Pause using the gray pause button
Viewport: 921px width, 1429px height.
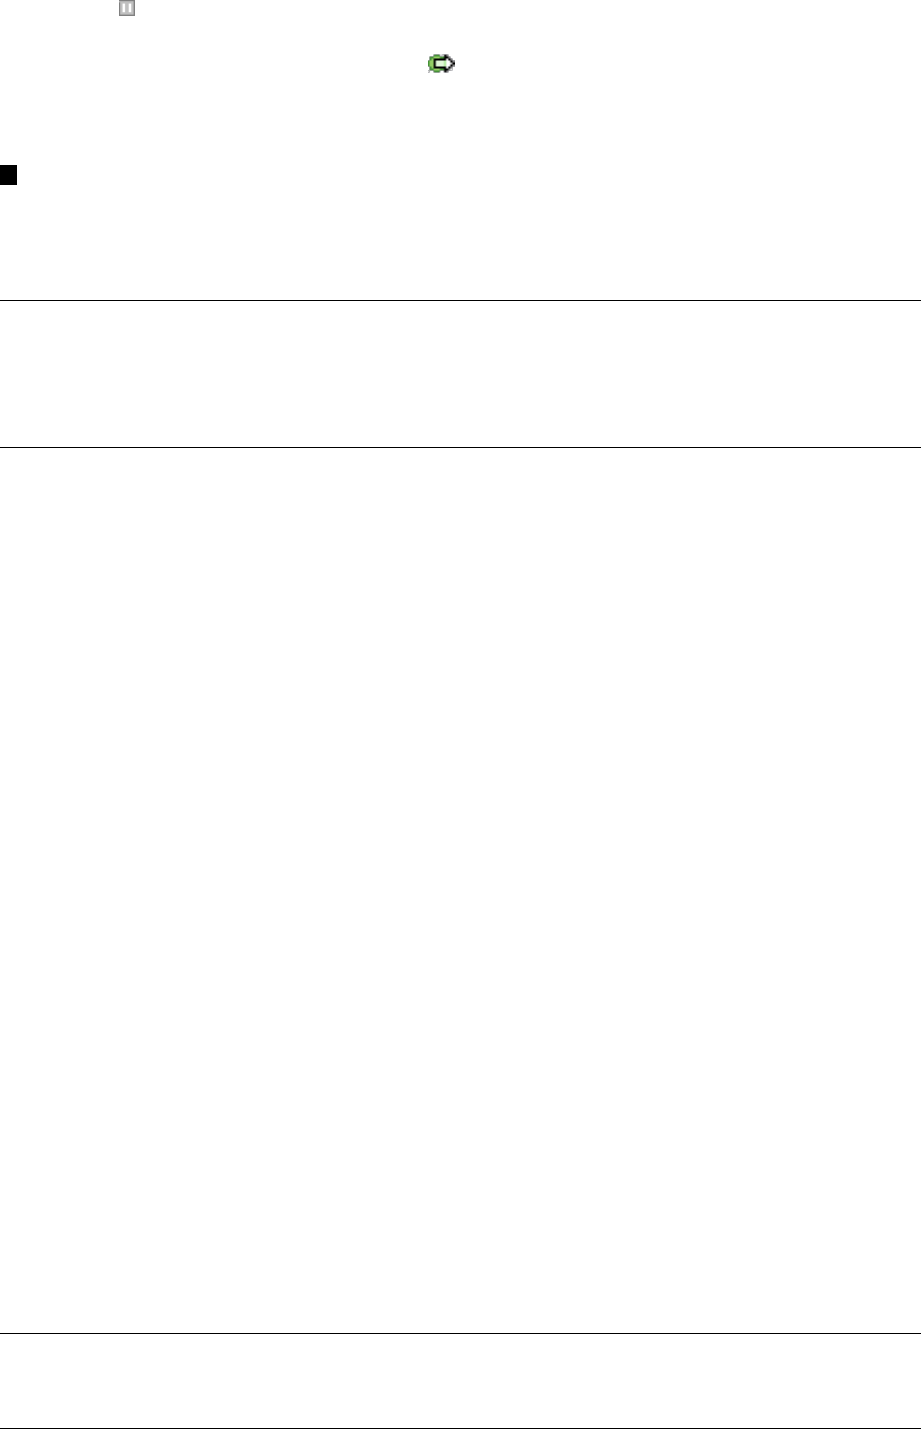(127, 8)
